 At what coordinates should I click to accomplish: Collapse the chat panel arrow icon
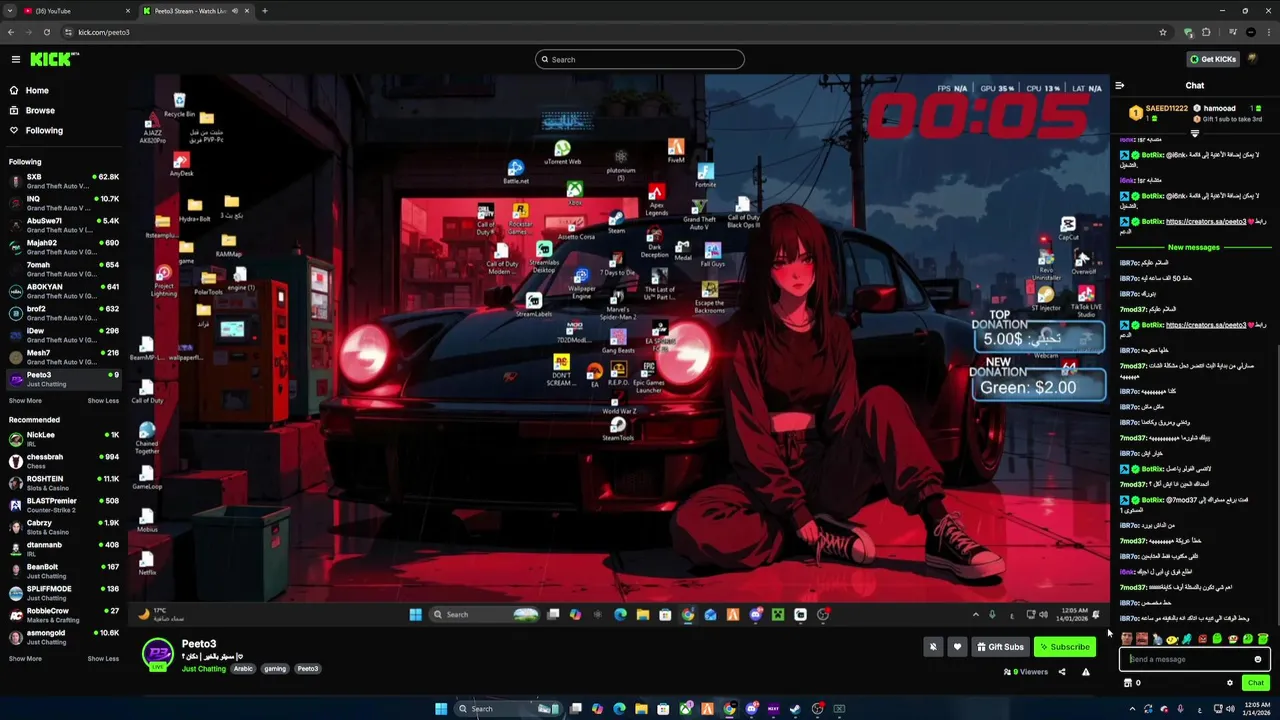[x=1120, y=86]
